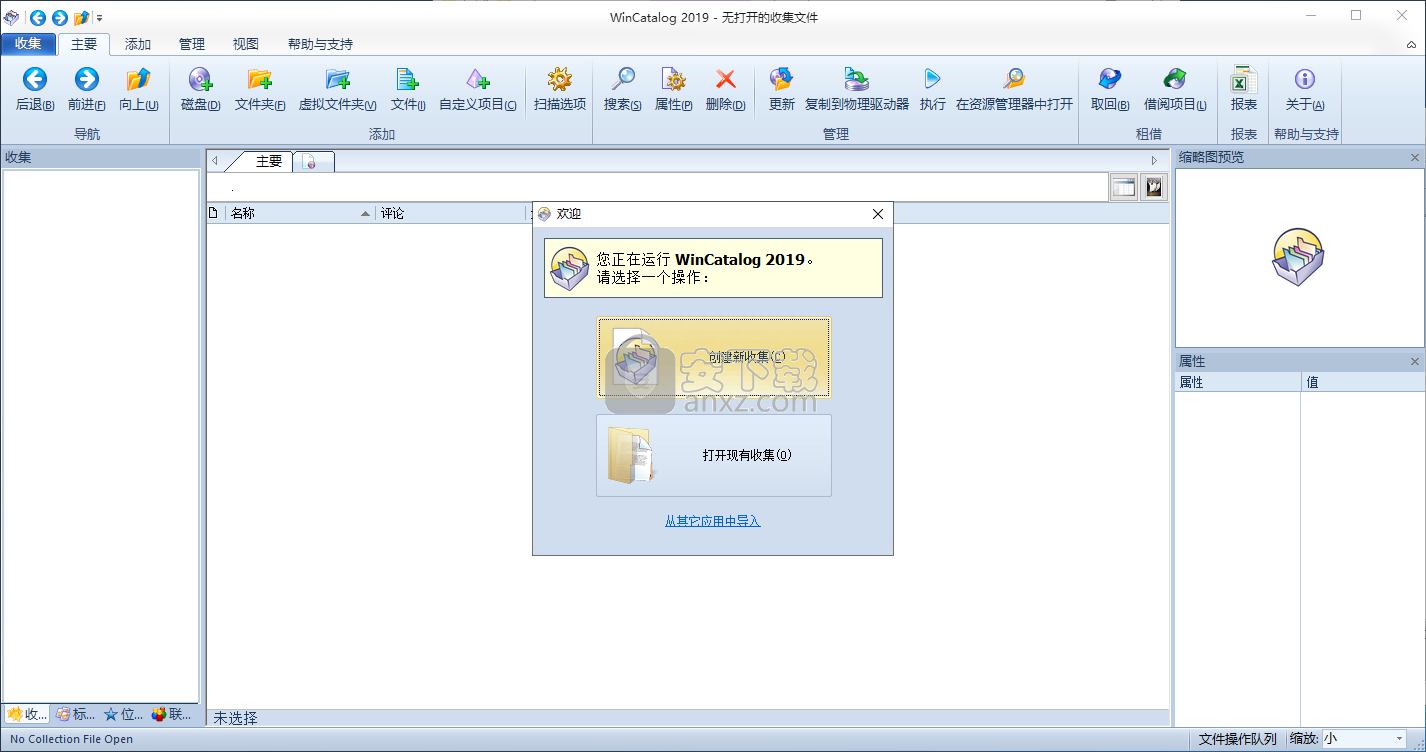1426x752 pixels.
Task: Select 在资源管理器中打开 explorer icon
Action: [1014, 90]
